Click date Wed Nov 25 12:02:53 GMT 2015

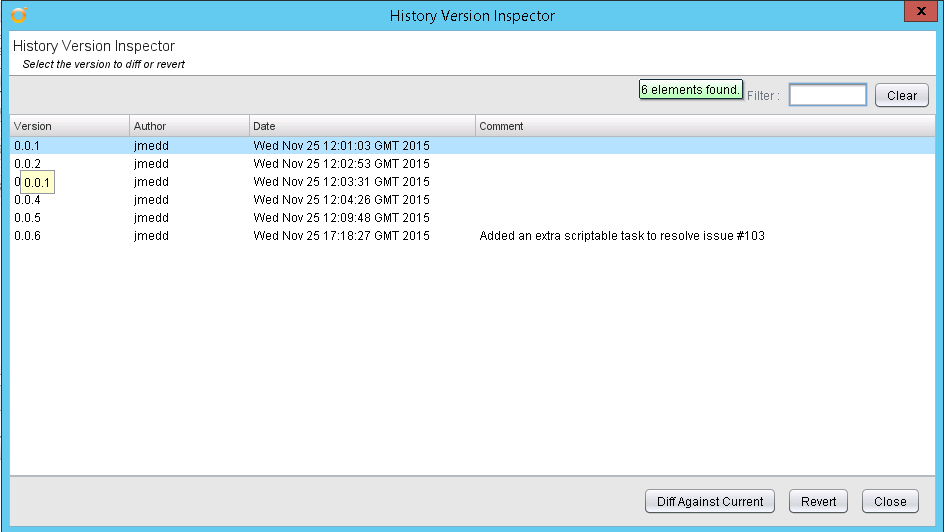341,164
